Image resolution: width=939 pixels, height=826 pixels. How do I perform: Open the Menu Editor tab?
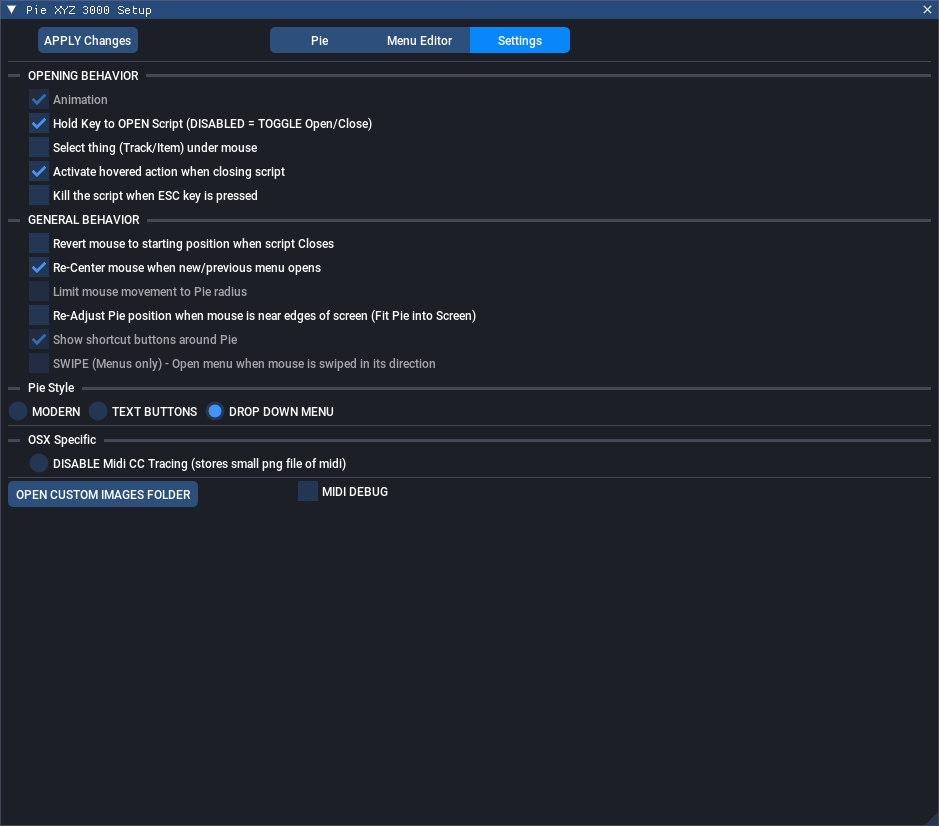(419, 40)
